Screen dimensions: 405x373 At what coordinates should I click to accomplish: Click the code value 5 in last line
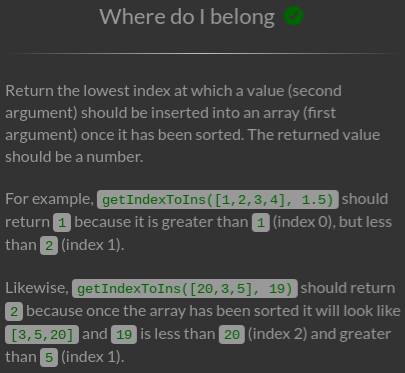pyautogui.click(x=49, y=358)
